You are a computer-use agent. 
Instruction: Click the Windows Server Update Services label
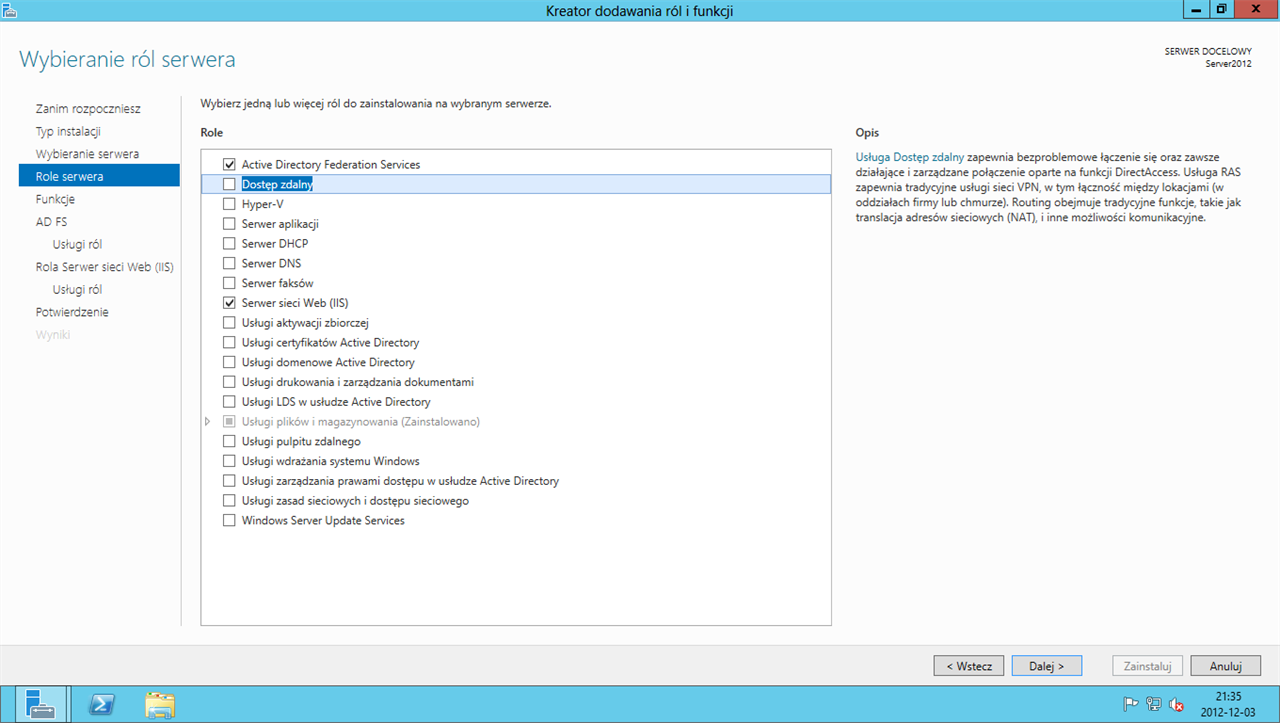point(323,521)
